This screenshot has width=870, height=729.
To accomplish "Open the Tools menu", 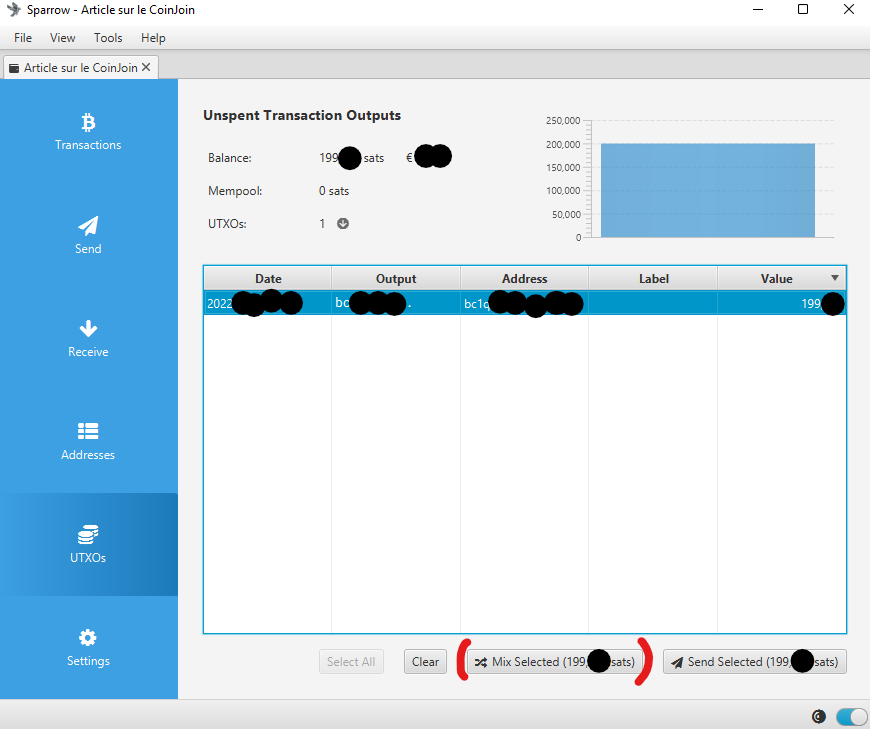I will pos(108,38).
